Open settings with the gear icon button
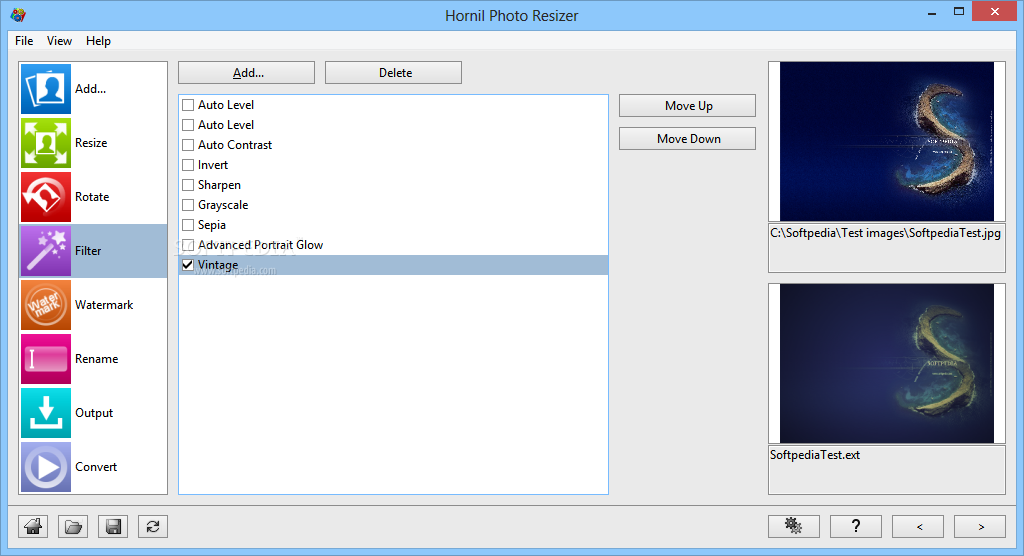The image size is (1024, 556). pos(793,526)
